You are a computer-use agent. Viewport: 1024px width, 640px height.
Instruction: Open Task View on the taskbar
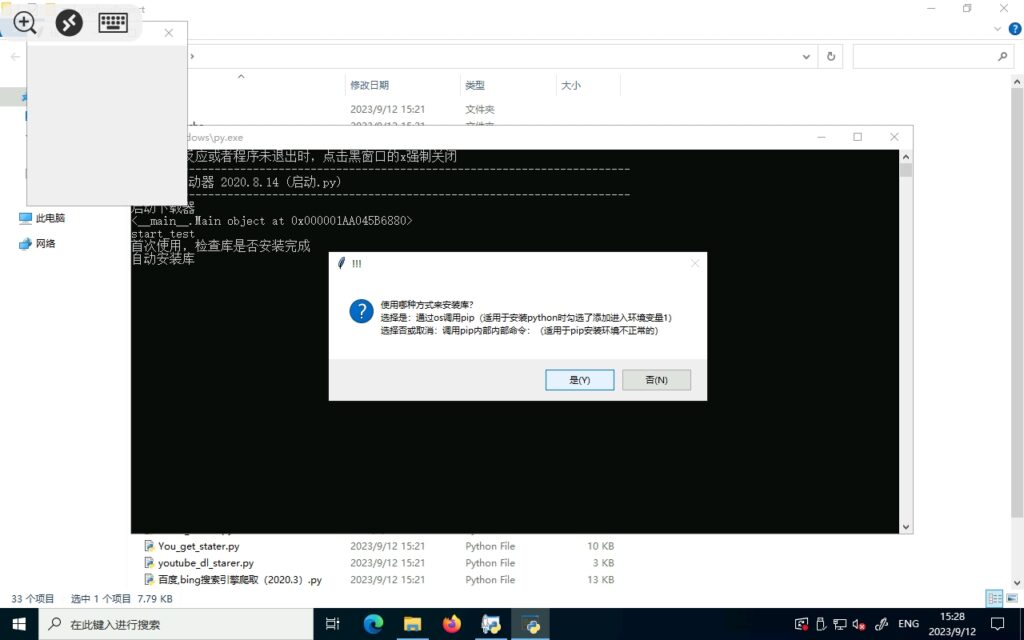(x=333, y=624)
